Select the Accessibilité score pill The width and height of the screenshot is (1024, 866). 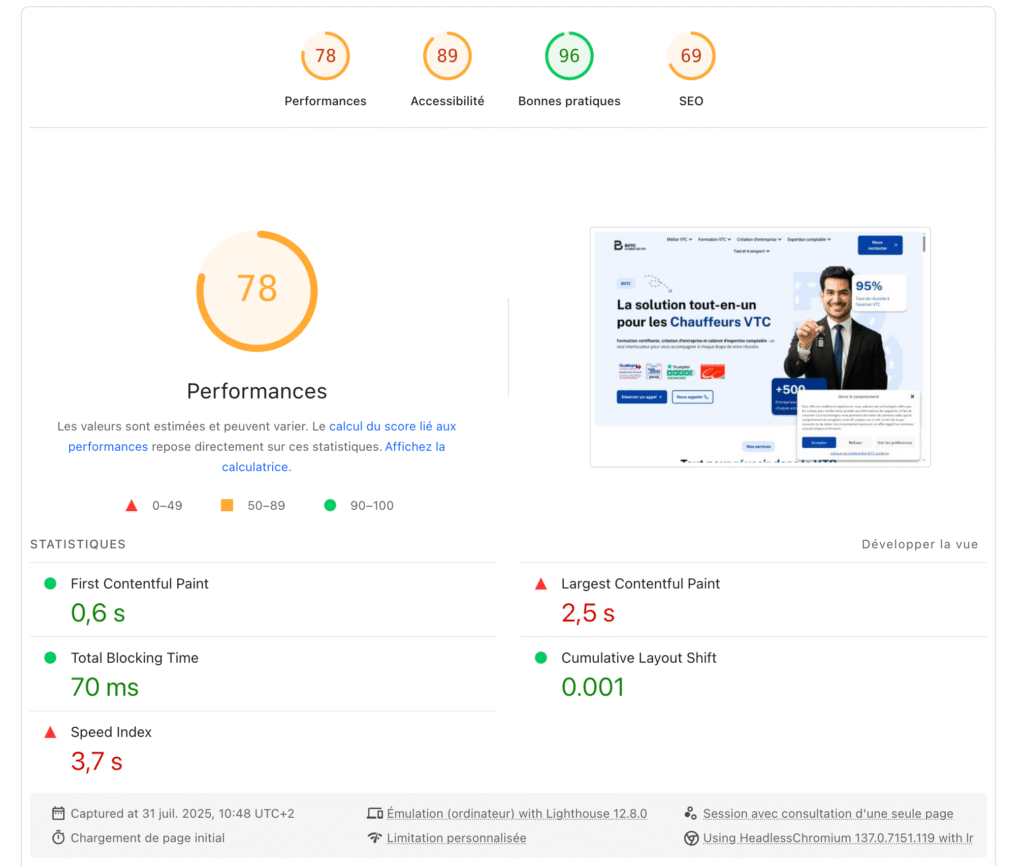(447, 56)
